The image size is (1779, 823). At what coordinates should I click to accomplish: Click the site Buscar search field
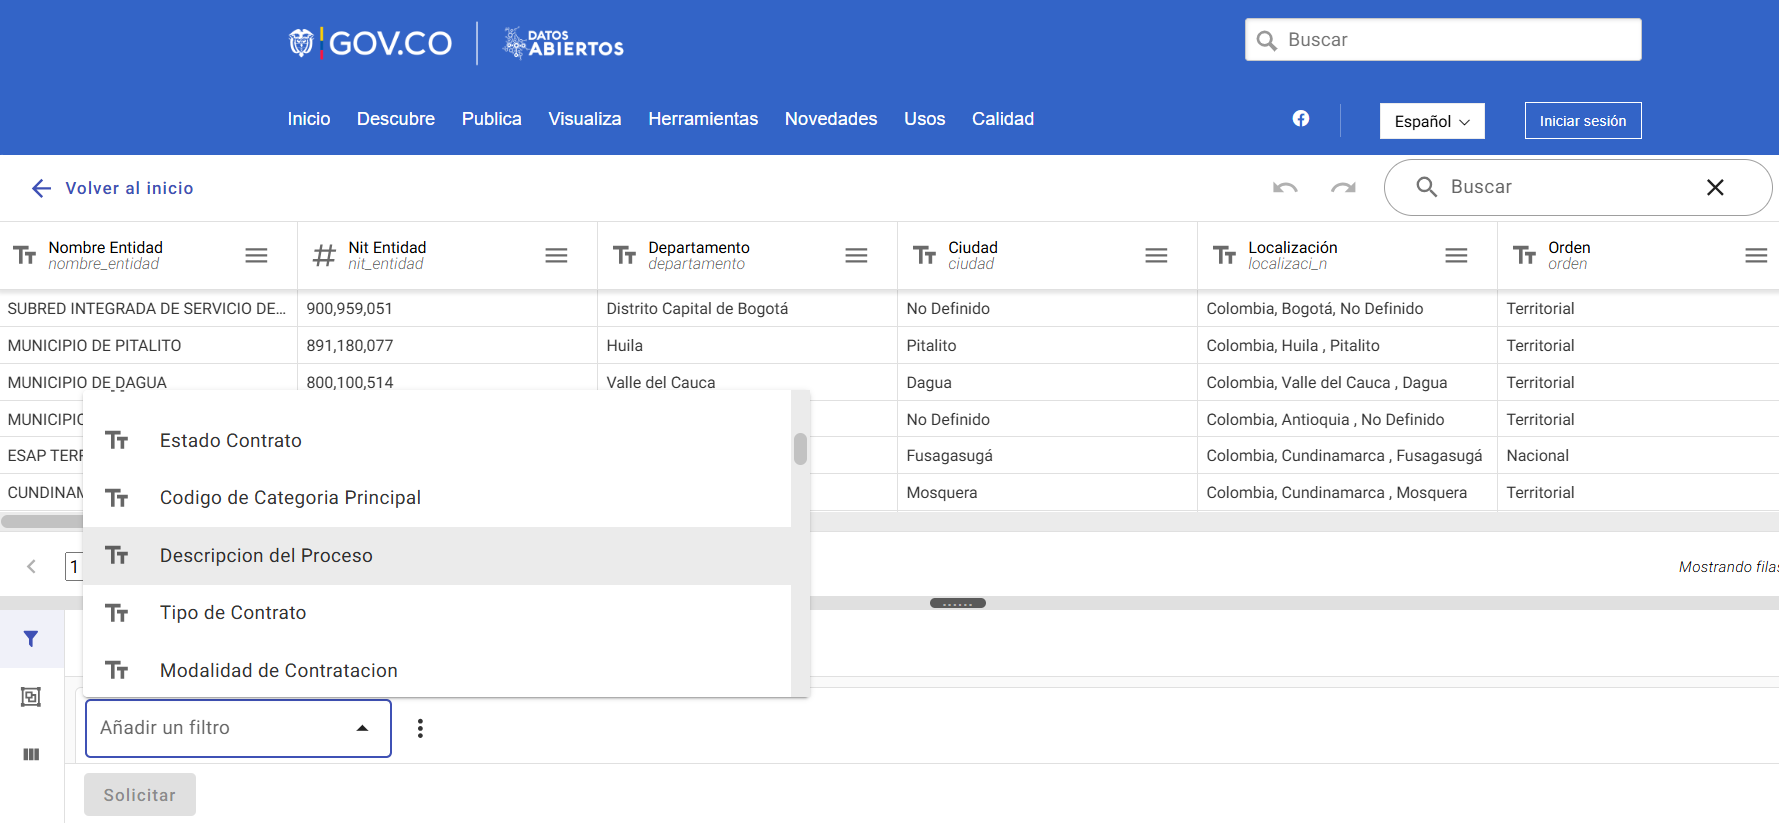point(1443,40)
